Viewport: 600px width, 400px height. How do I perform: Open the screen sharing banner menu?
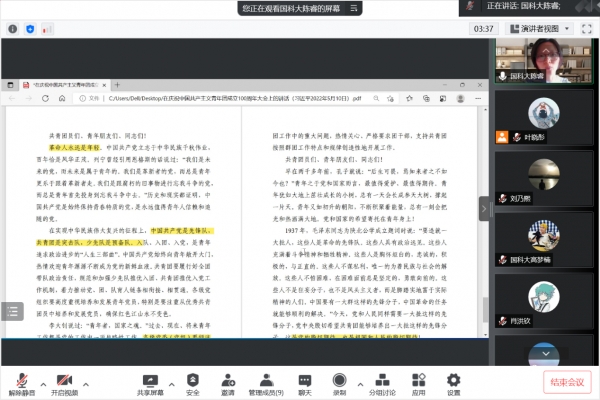(354, 8)
